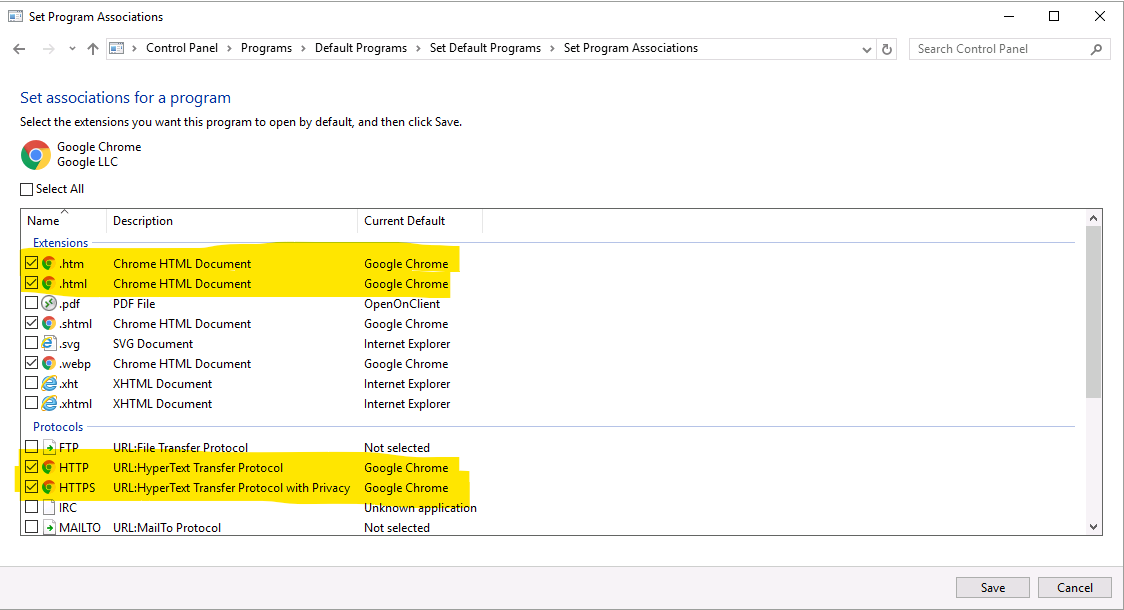
Task: Click the Chrome icon beside .htm
Action: click(49, 263)
